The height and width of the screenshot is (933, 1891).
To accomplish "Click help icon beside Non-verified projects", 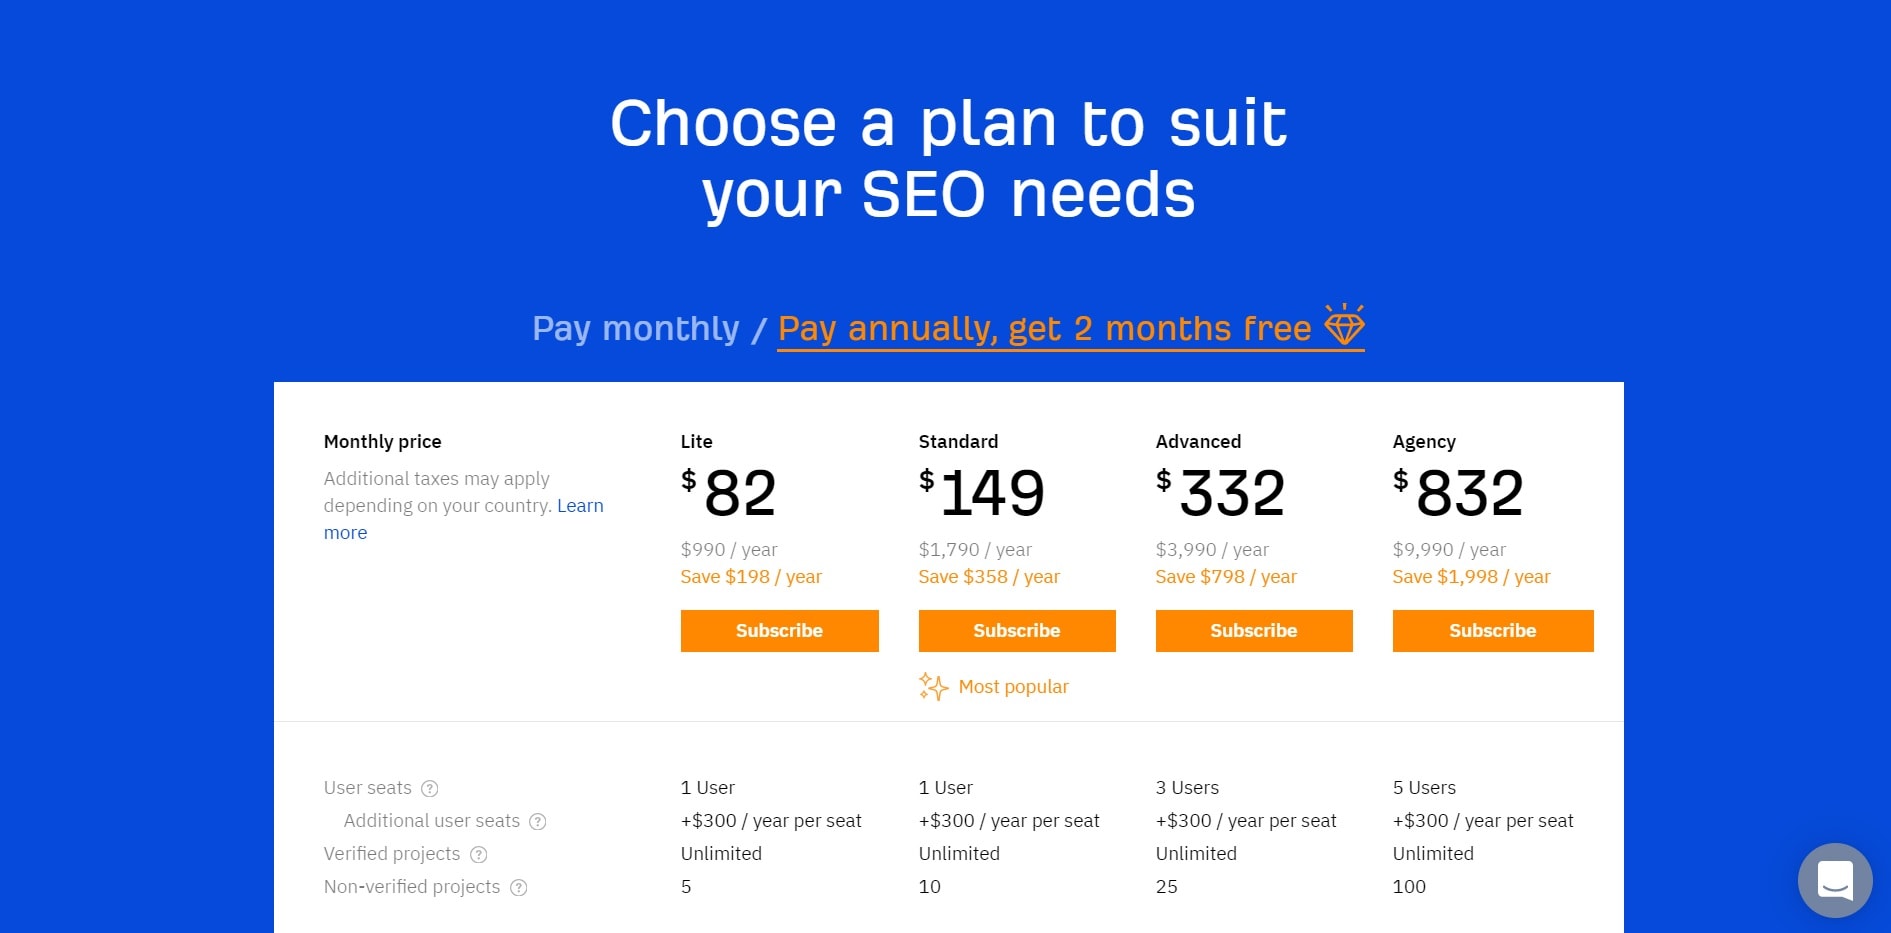I will pyautogui.click(x=519, y=887).
